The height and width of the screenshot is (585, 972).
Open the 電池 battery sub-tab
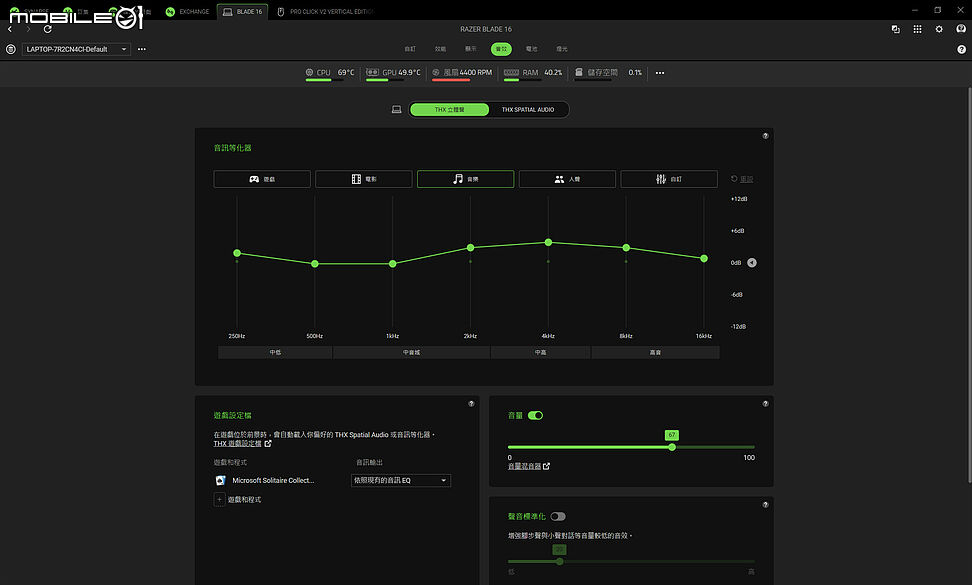point(531,49)
